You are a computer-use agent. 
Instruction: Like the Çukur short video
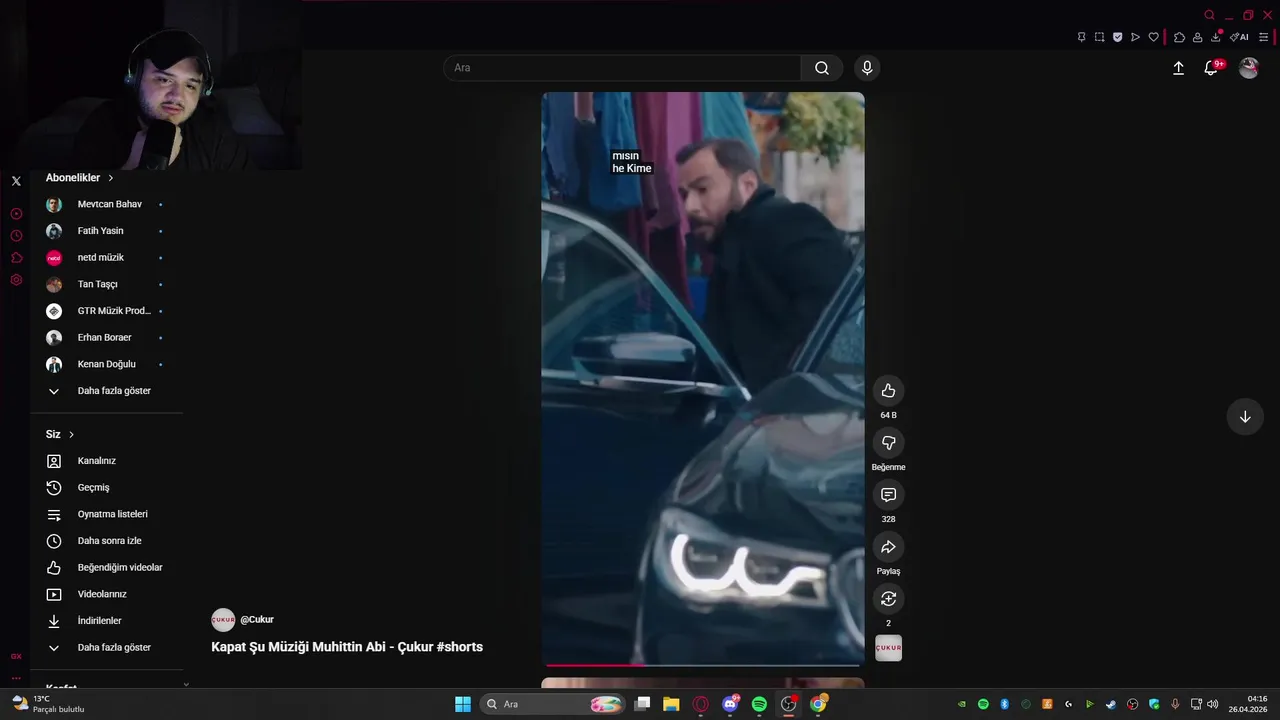tap(888, 391)
